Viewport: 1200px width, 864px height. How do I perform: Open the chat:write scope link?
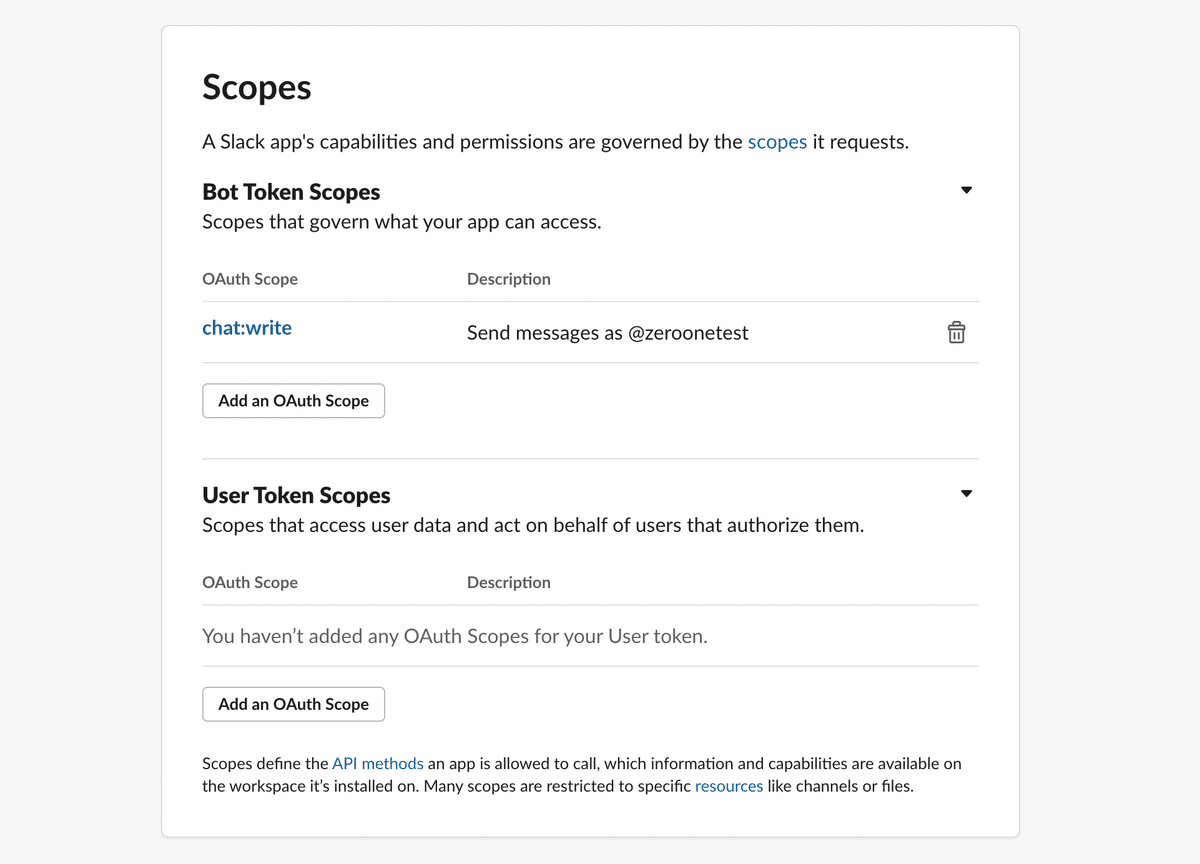[247, 328]
